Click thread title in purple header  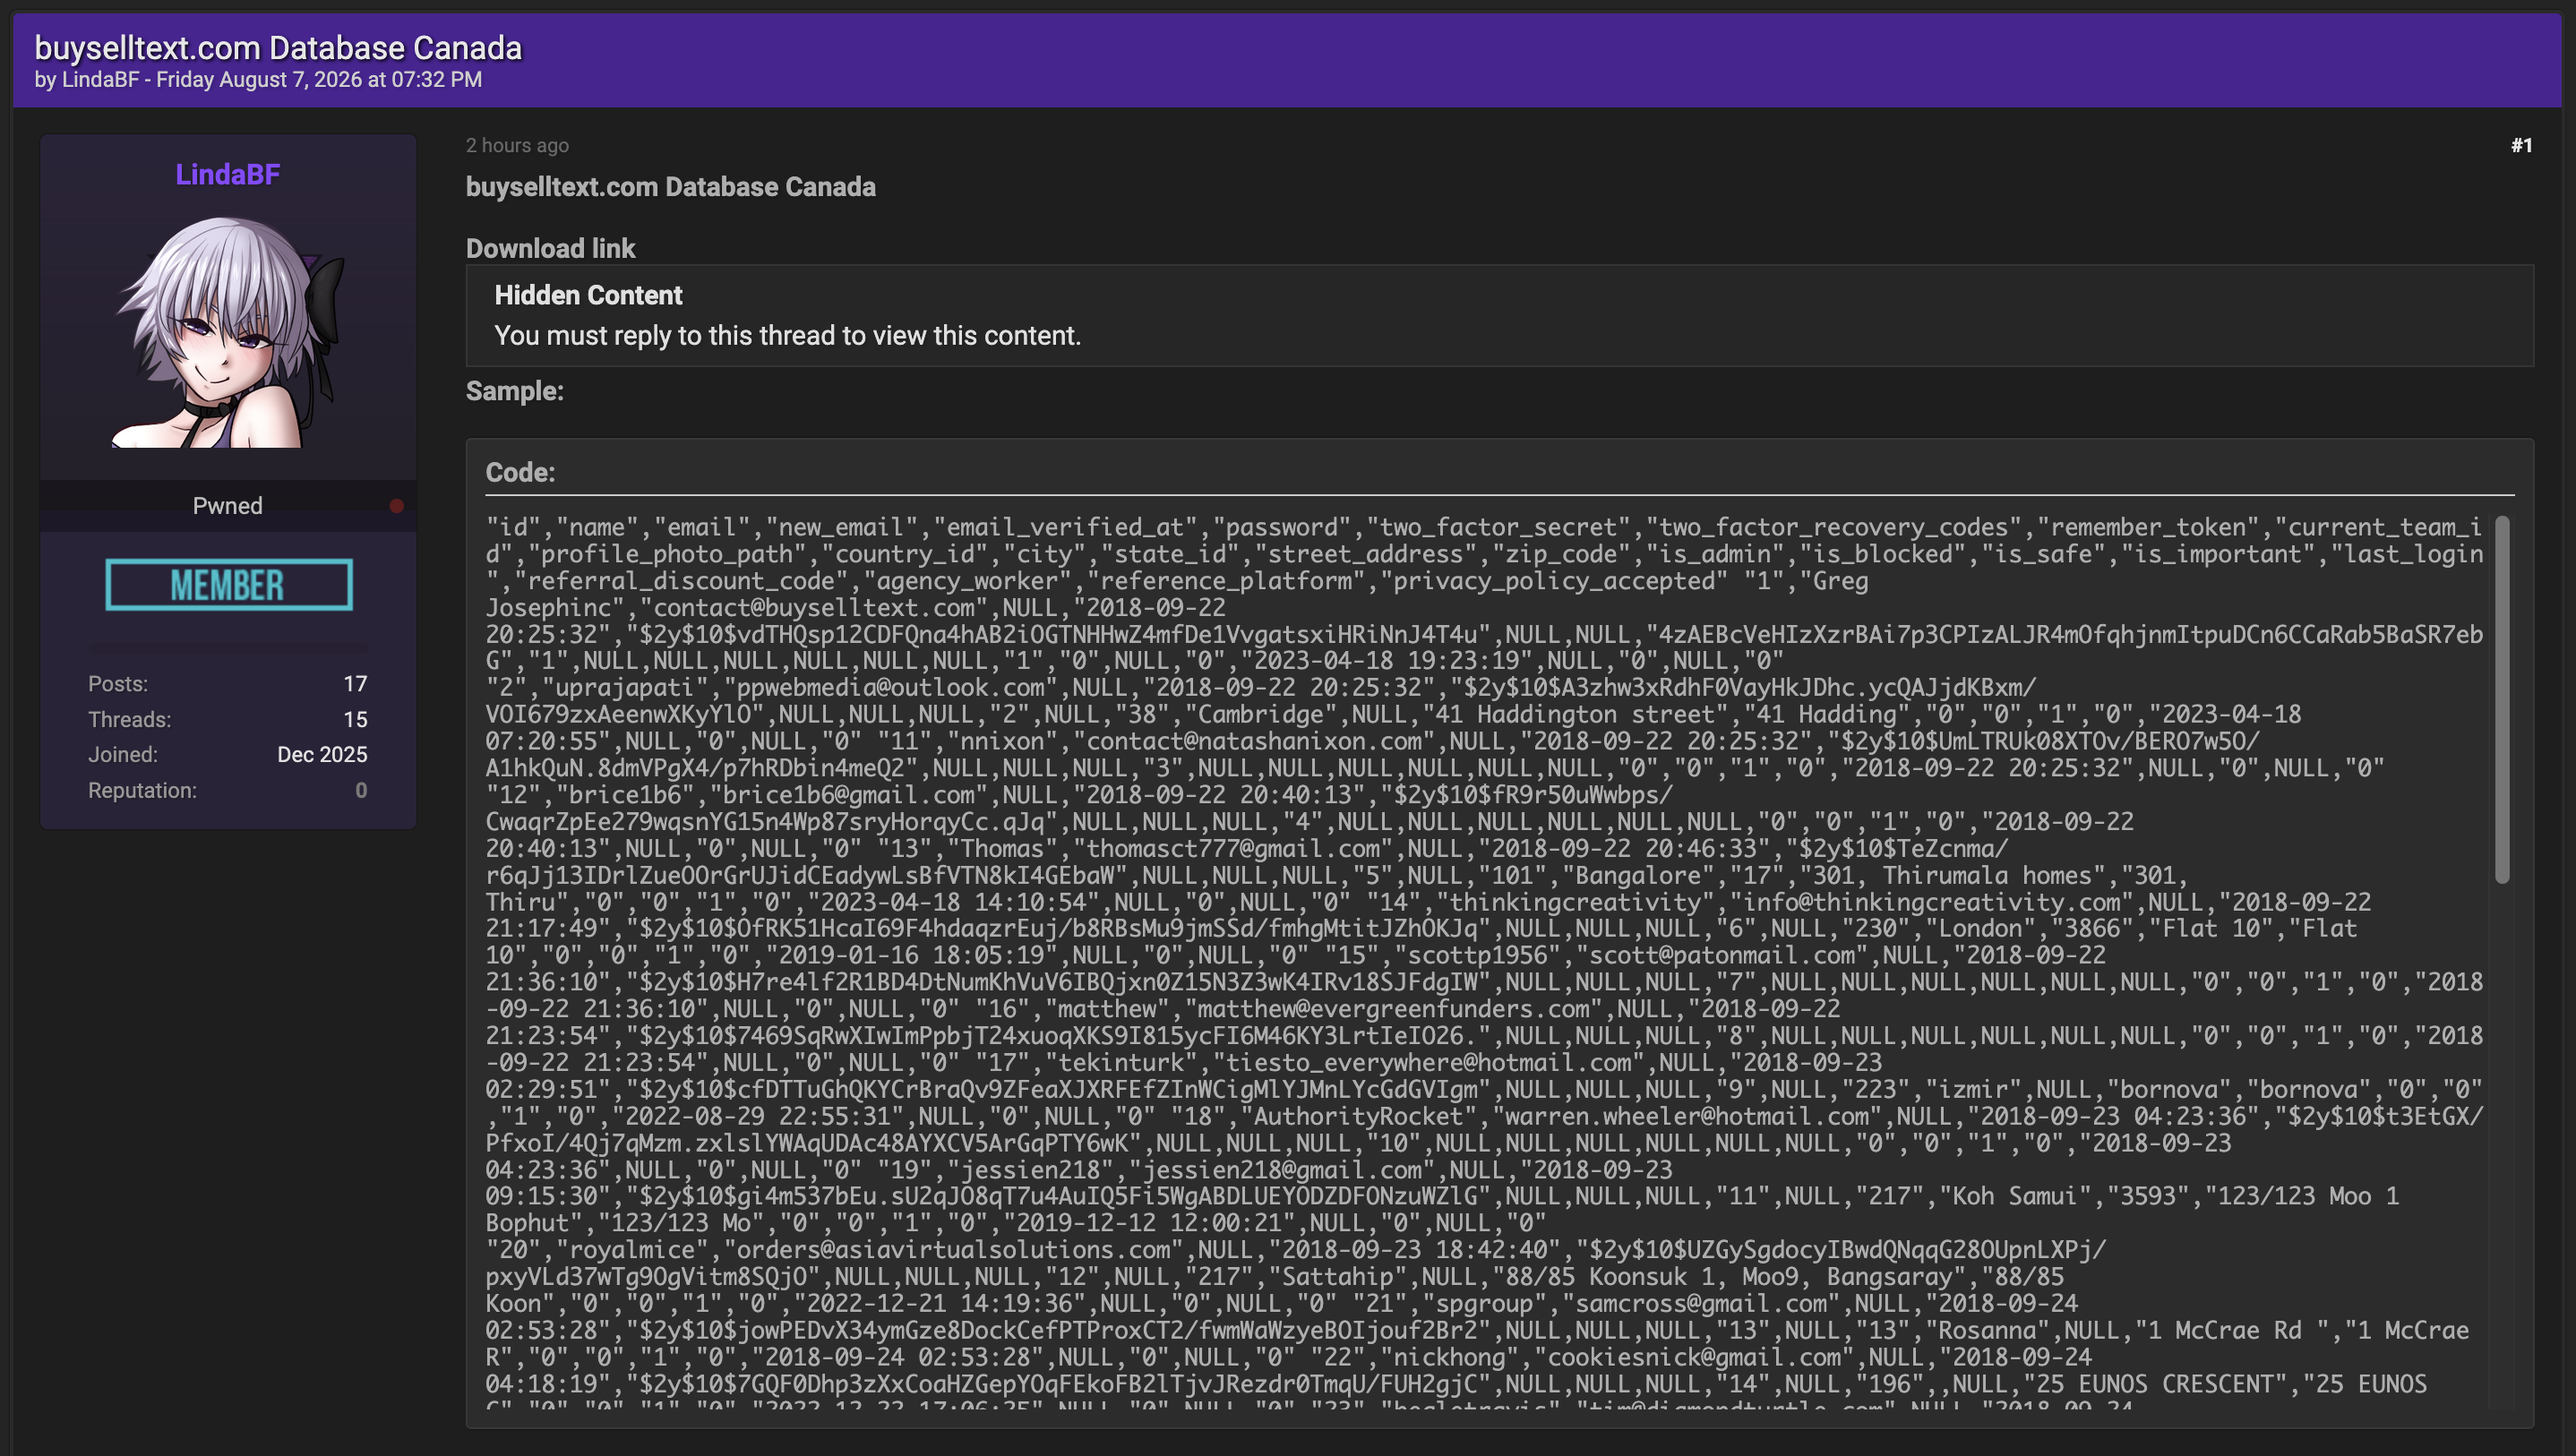[x=278, y=47]
